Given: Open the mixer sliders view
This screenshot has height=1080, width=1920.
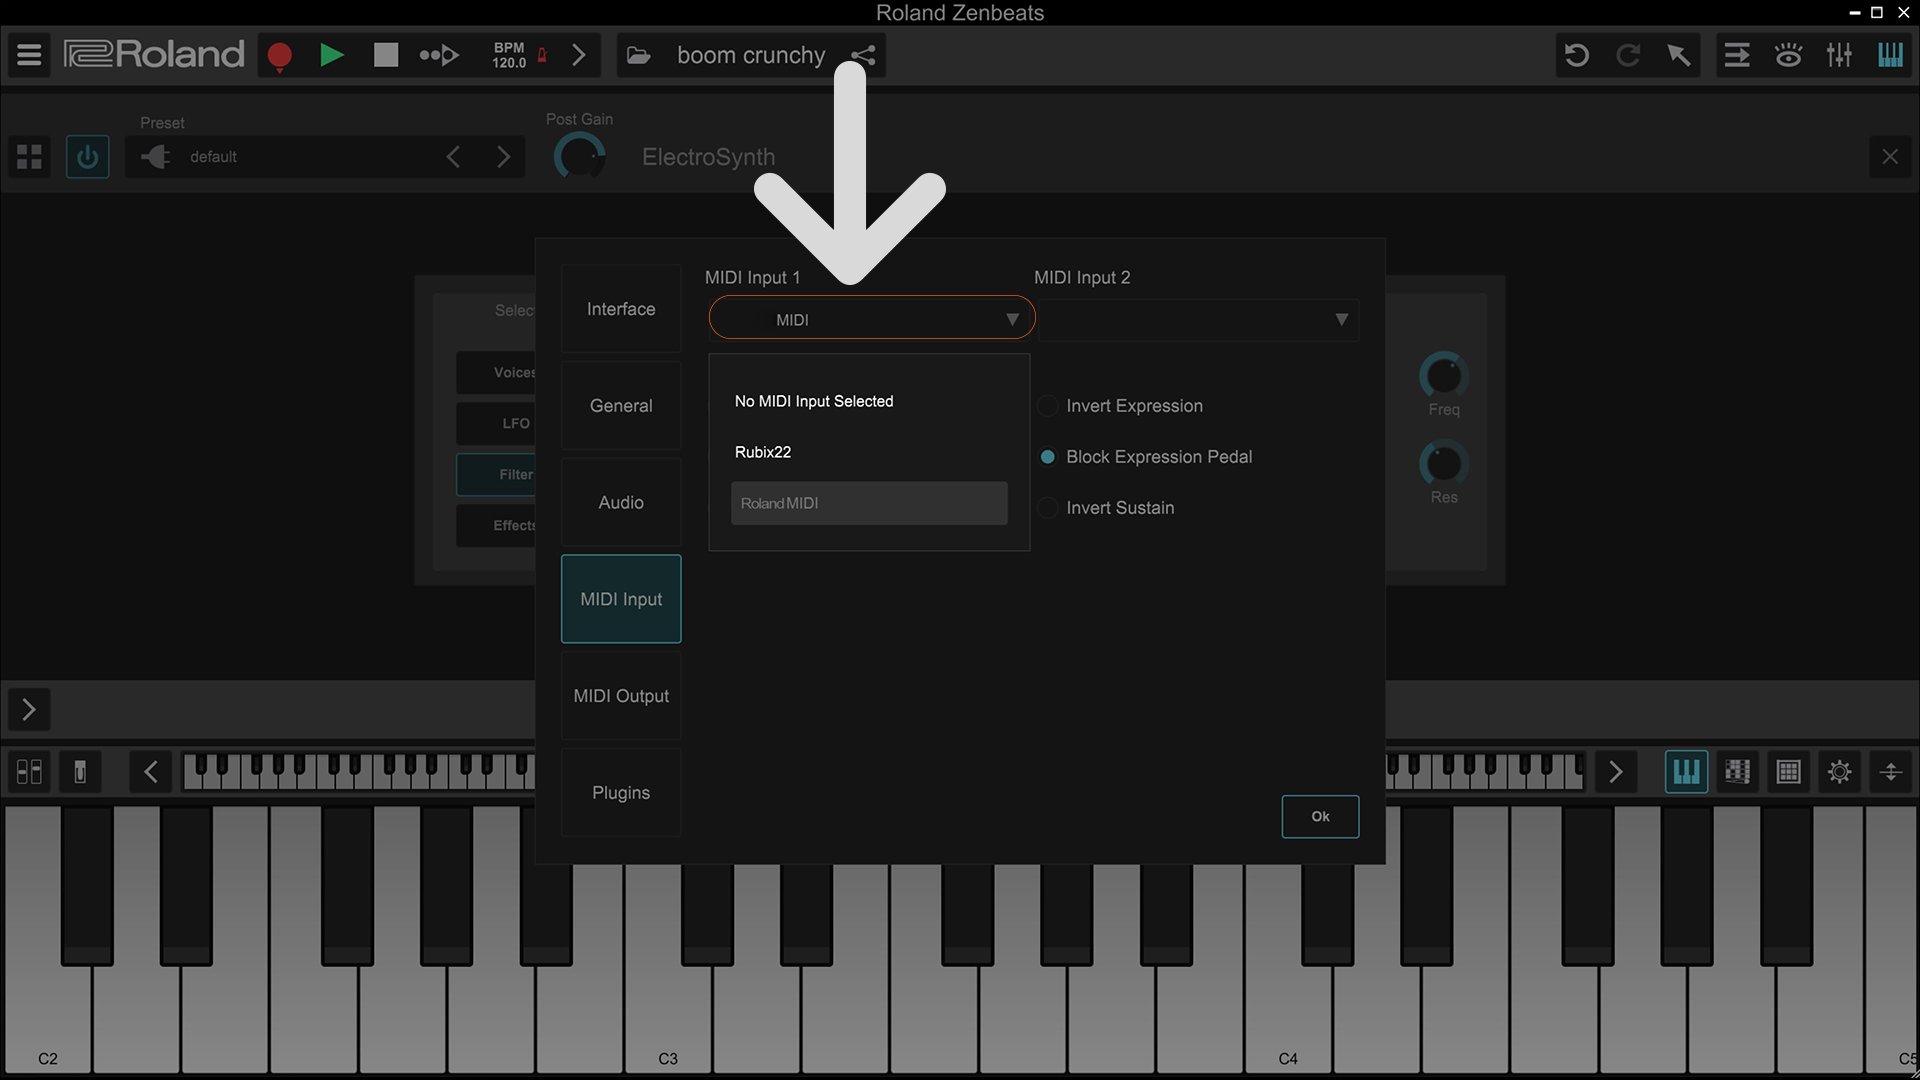Looking at the screenshot, I should [1839, 55].
